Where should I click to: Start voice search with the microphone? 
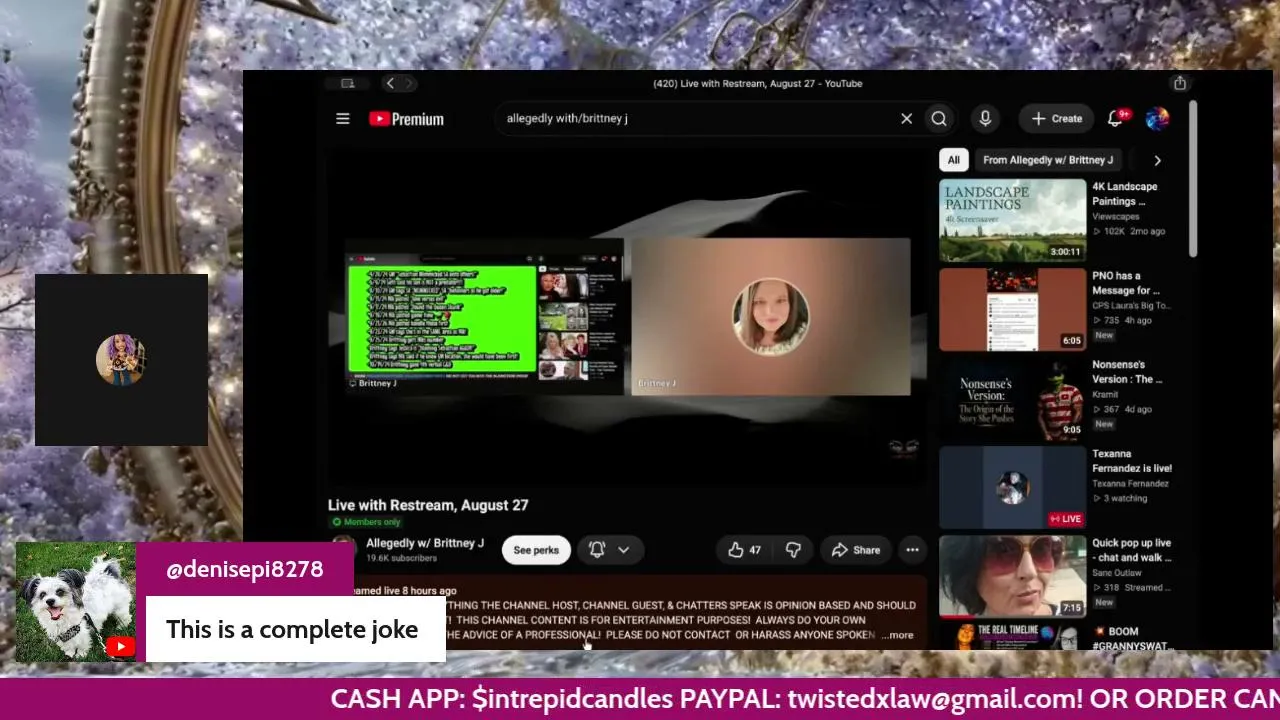pyautogui.click(x=985, y=119)
